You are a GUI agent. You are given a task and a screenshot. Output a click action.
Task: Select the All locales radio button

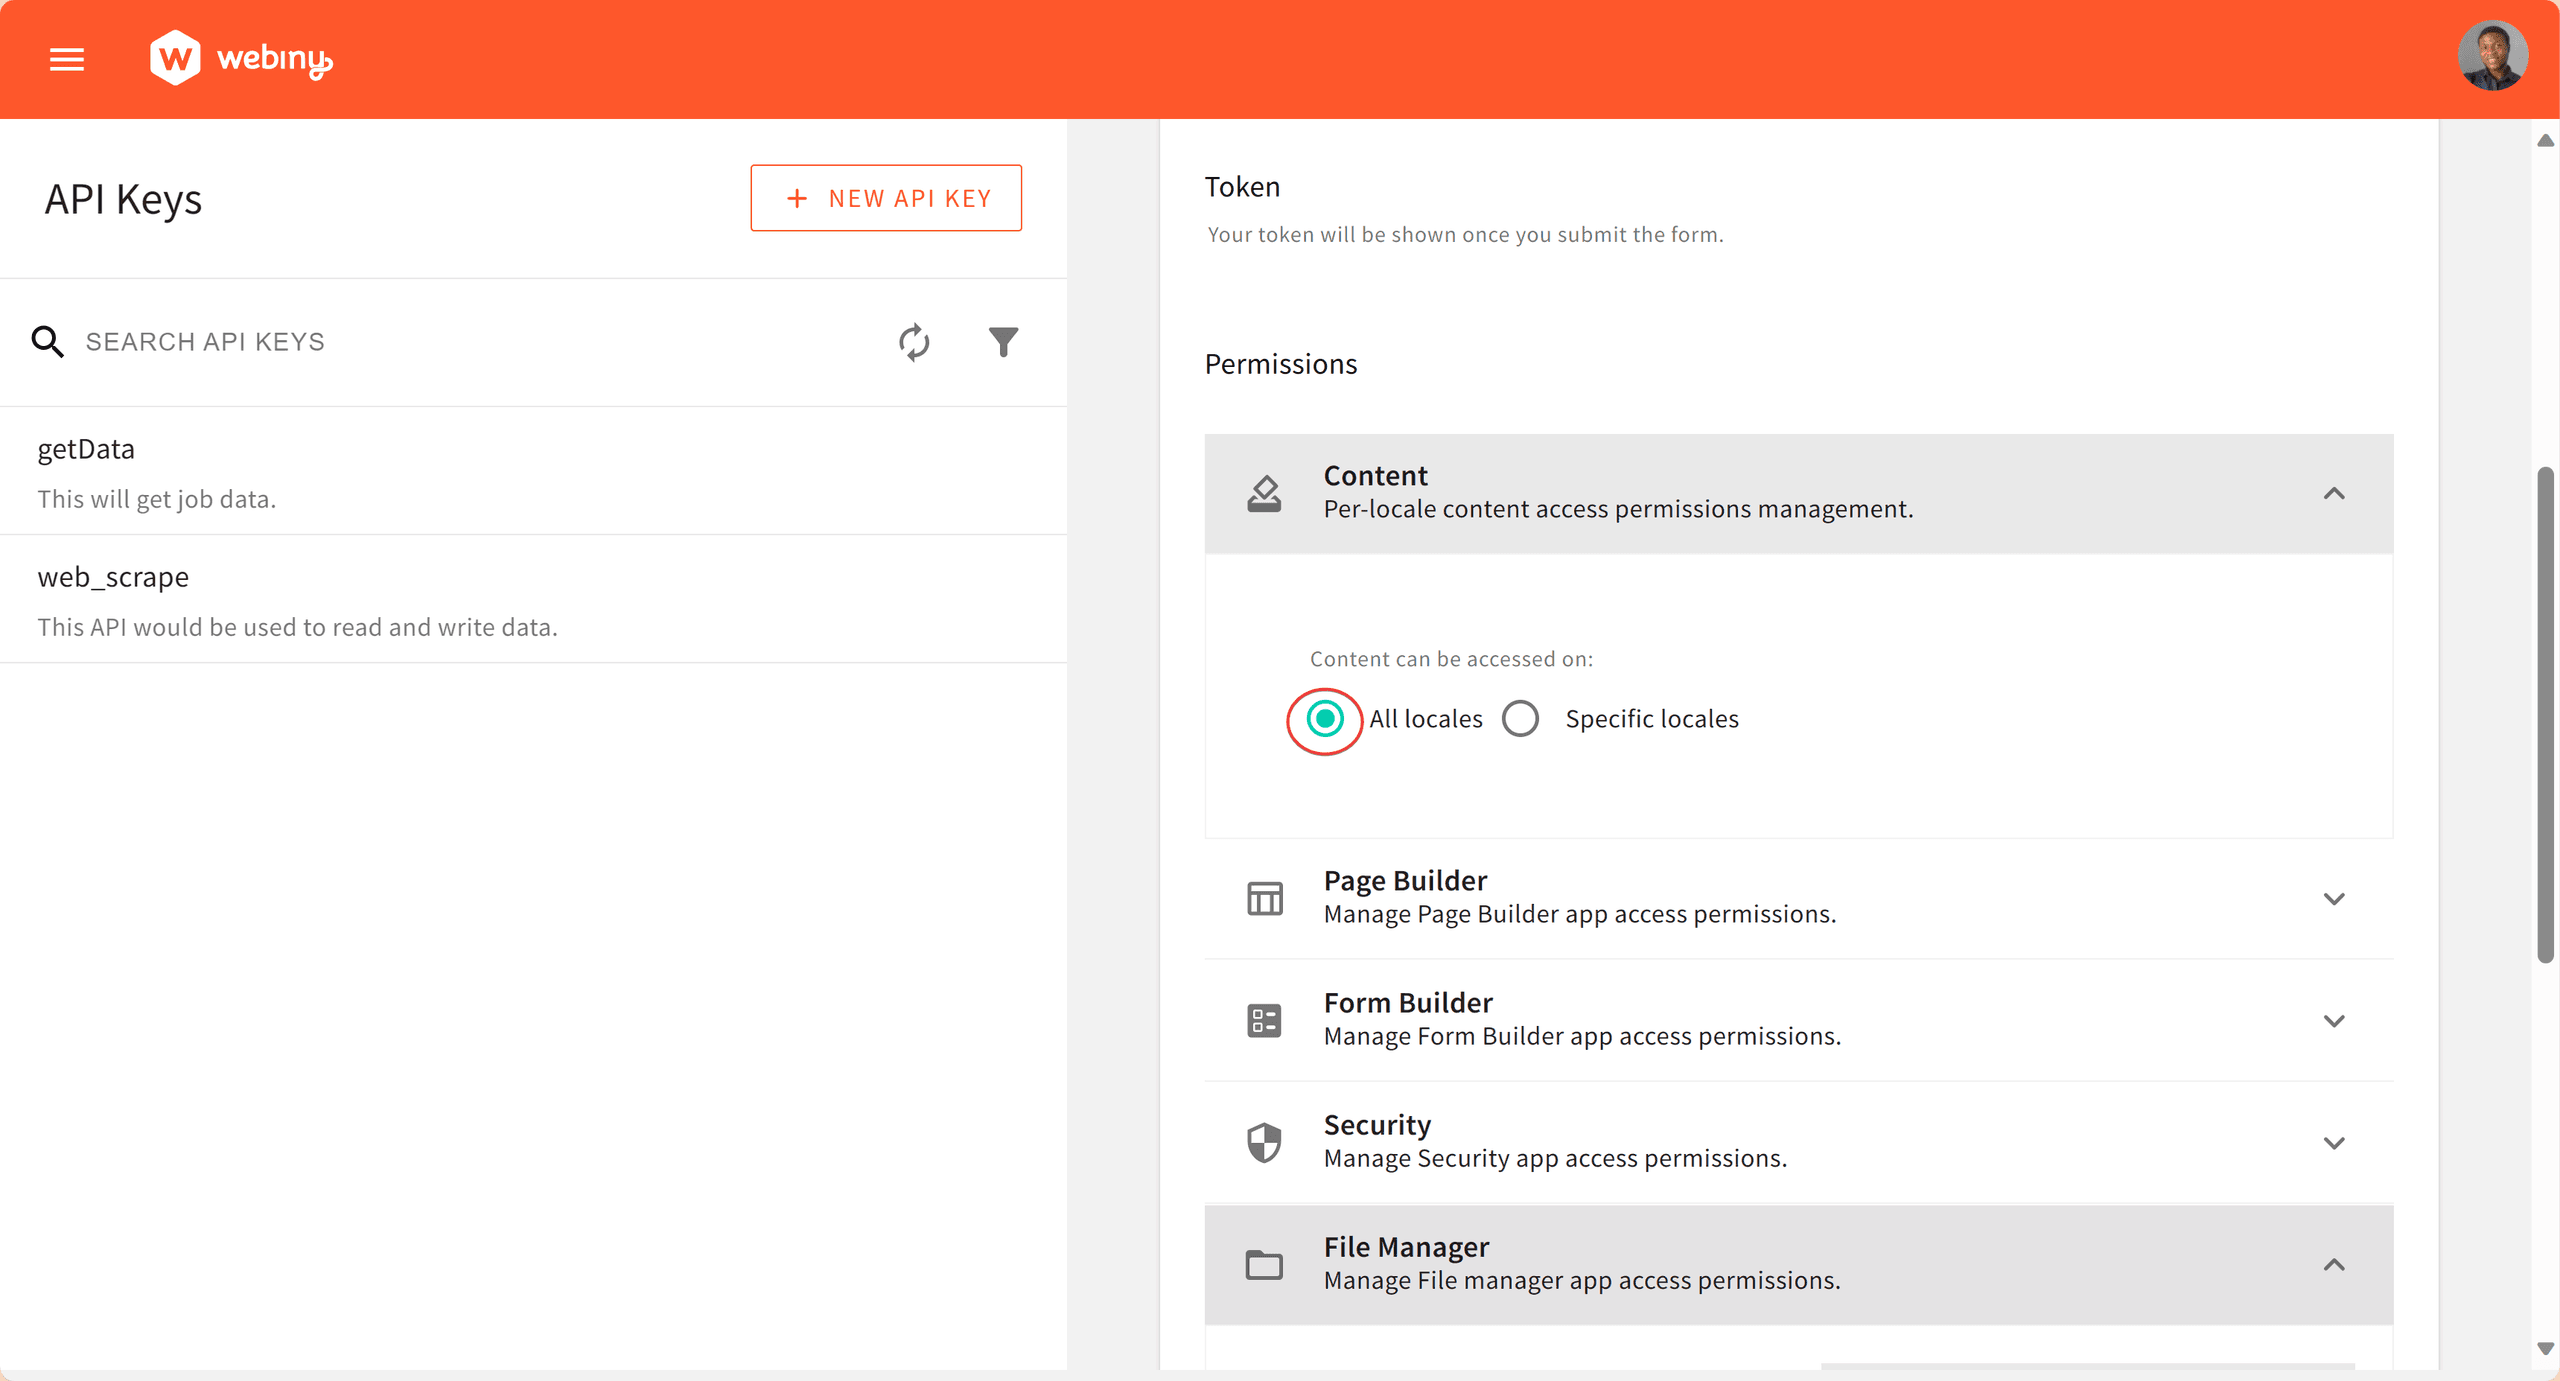1324,719
